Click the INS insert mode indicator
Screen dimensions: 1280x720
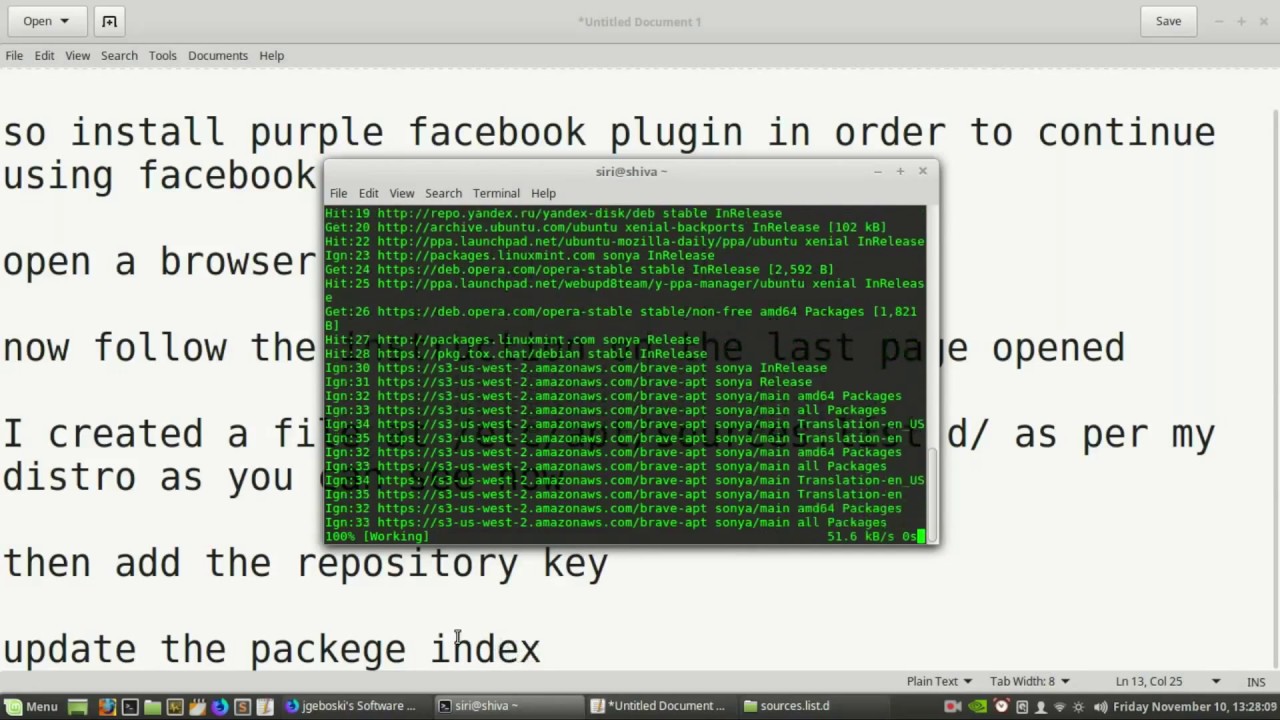point(1256,682)
